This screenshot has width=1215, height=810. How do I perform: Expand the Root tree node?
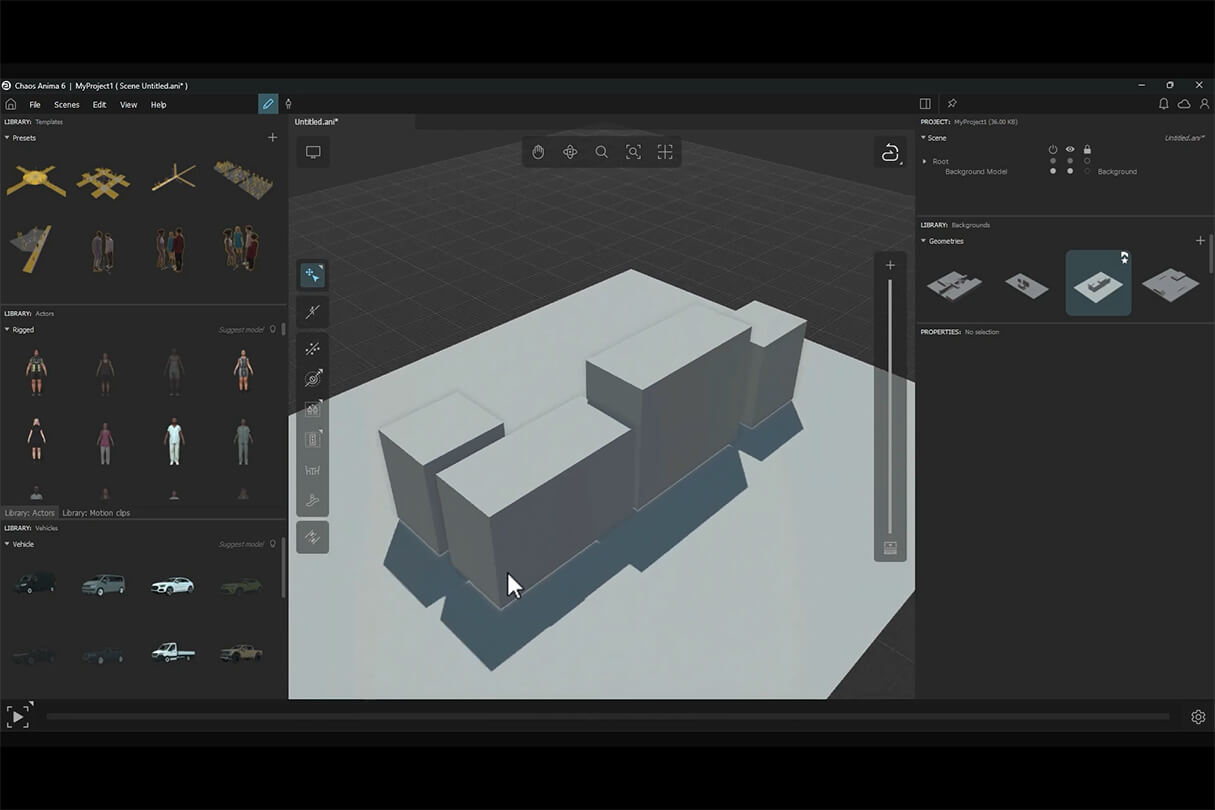pyautogui.click(x=925, y=161)
